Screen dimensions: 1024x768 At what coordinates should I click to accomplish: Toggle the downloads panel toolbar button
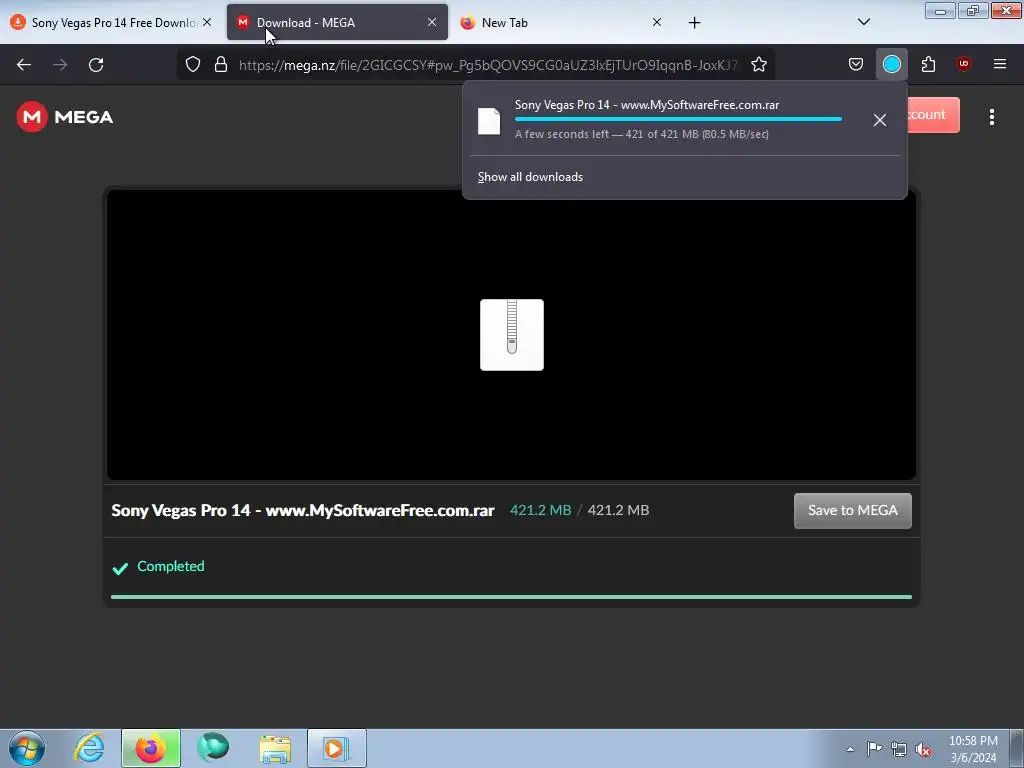(x=891, y=64)
